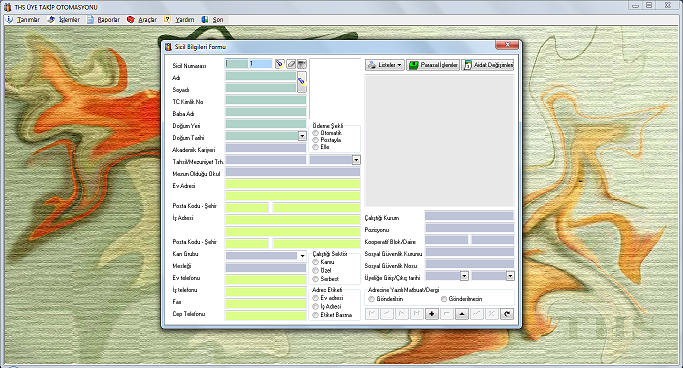Open the Kan Grubu dropdown
Image resolution: width=683 pixels, height=369 pixels.
(302, 256)
